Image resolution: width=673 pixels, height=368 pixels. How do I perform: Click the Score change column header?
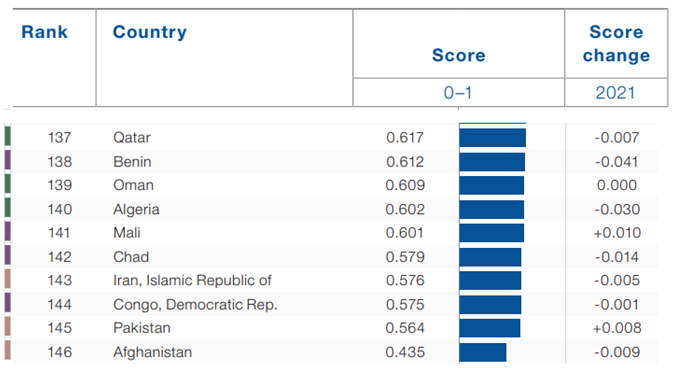616,44
